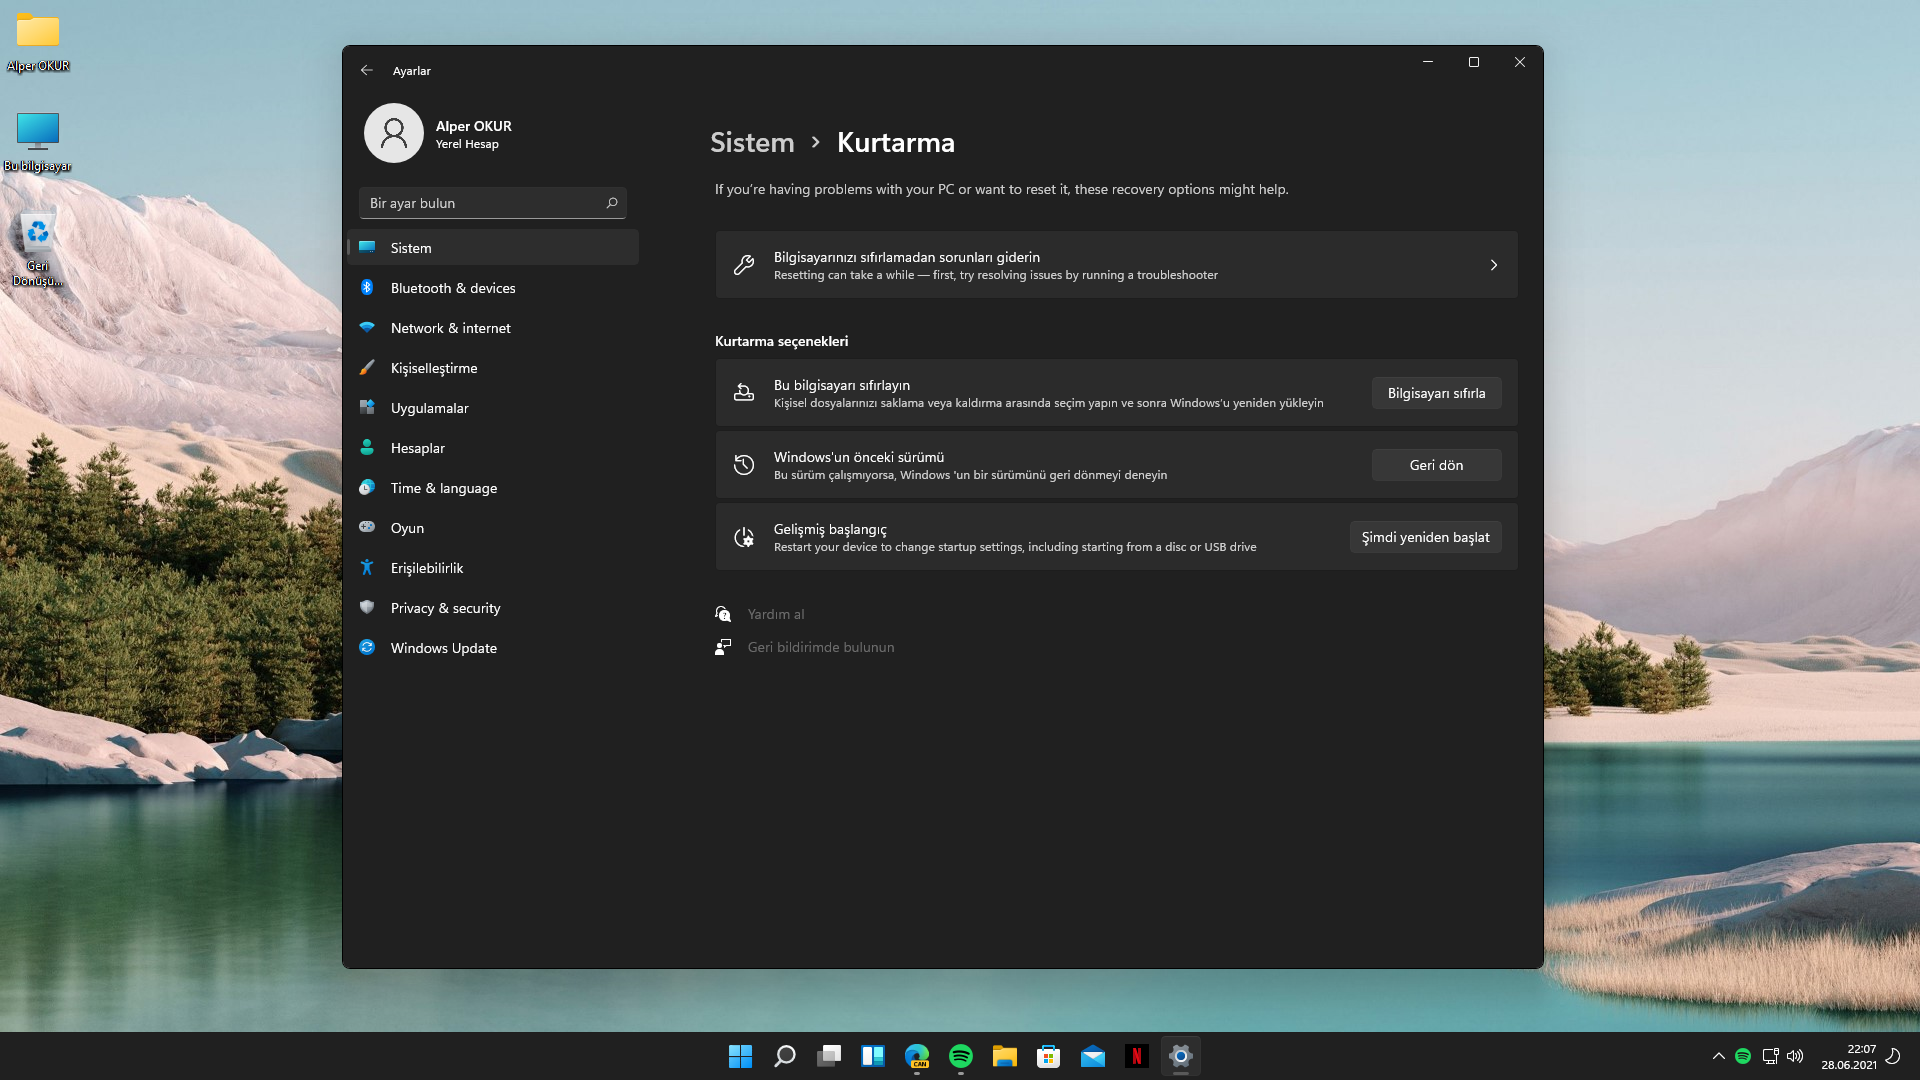The width and height of the screenshot is (1920, 1080).
Task: Launch Netflix from the taskbar
Action: [x=1136, y=1056]
